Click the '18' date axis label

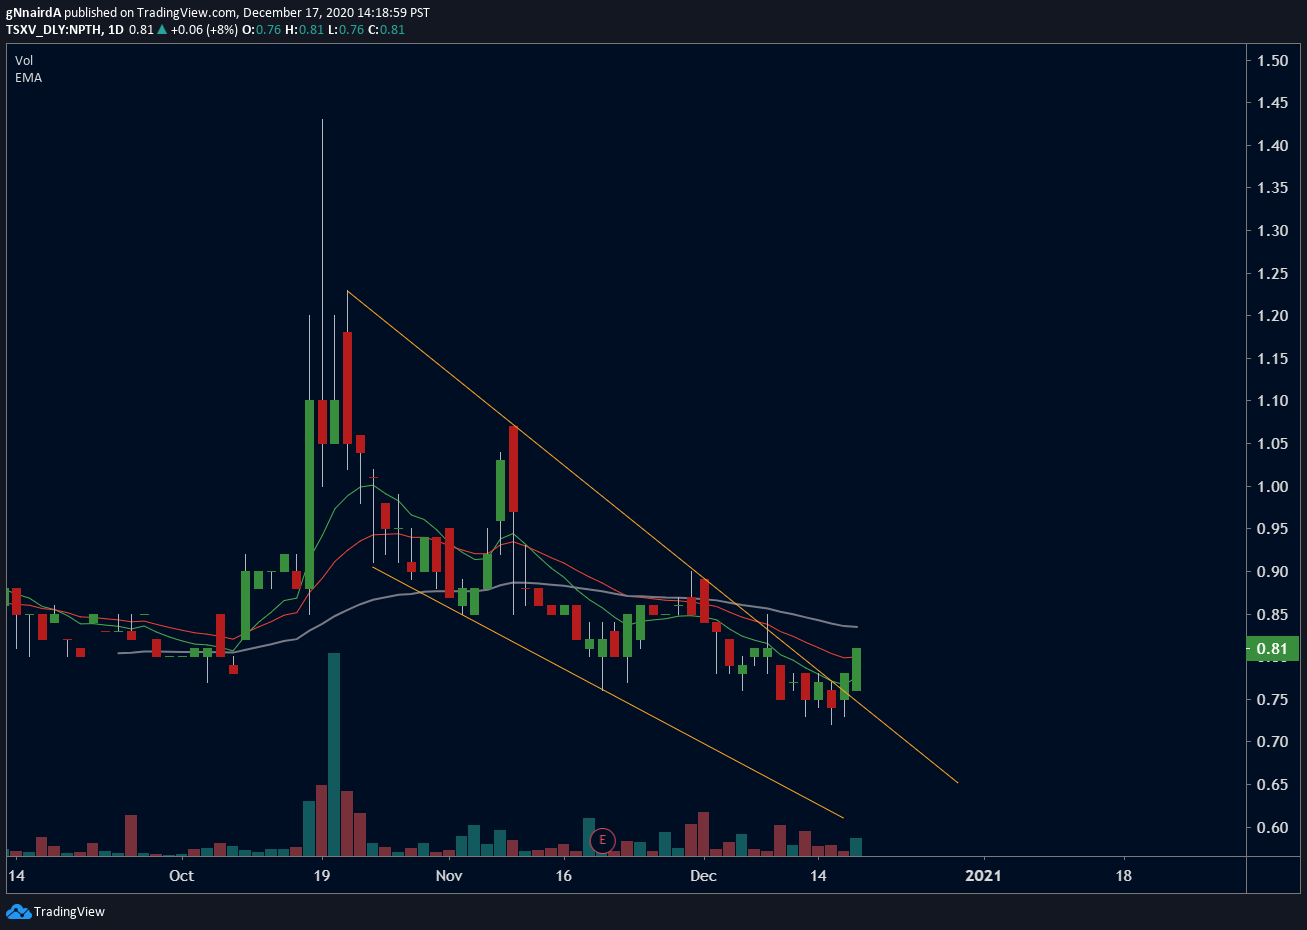(x=1124, y=876)
